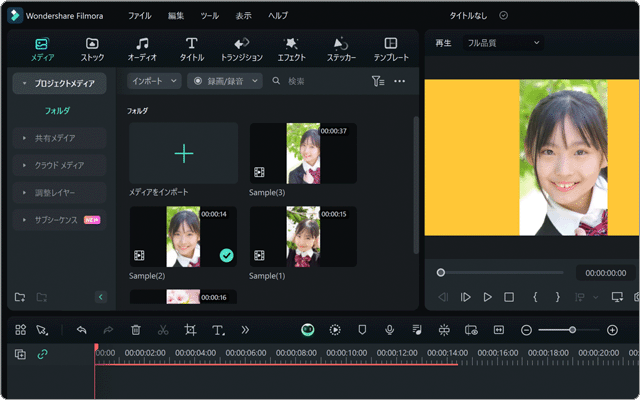Play the preview video
640x400 pixels.
[487, 297]
